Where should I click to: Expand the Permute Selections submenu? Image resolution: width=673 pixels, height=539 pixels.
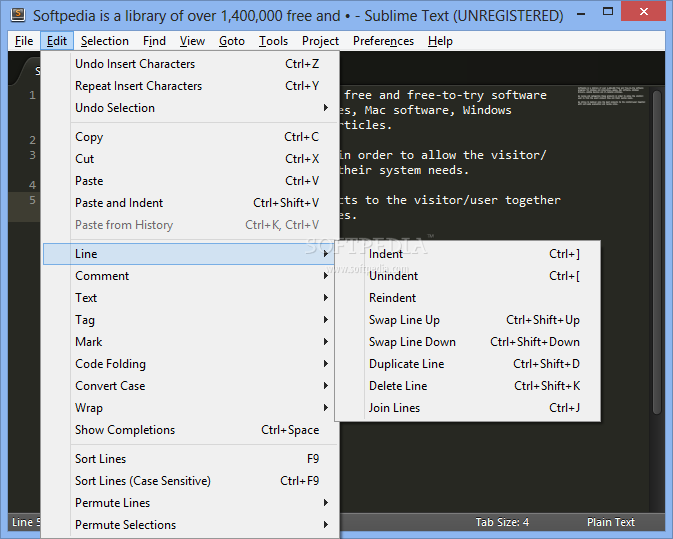pos(191,524)
